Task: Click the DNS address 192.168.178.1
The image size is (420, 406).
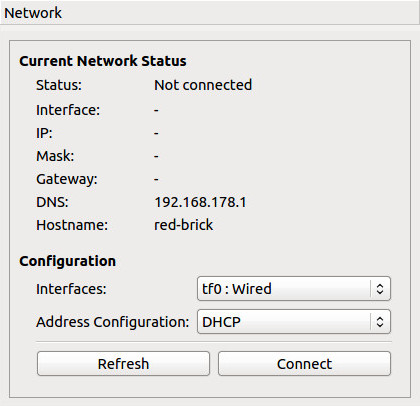Action: click(200, 202)
